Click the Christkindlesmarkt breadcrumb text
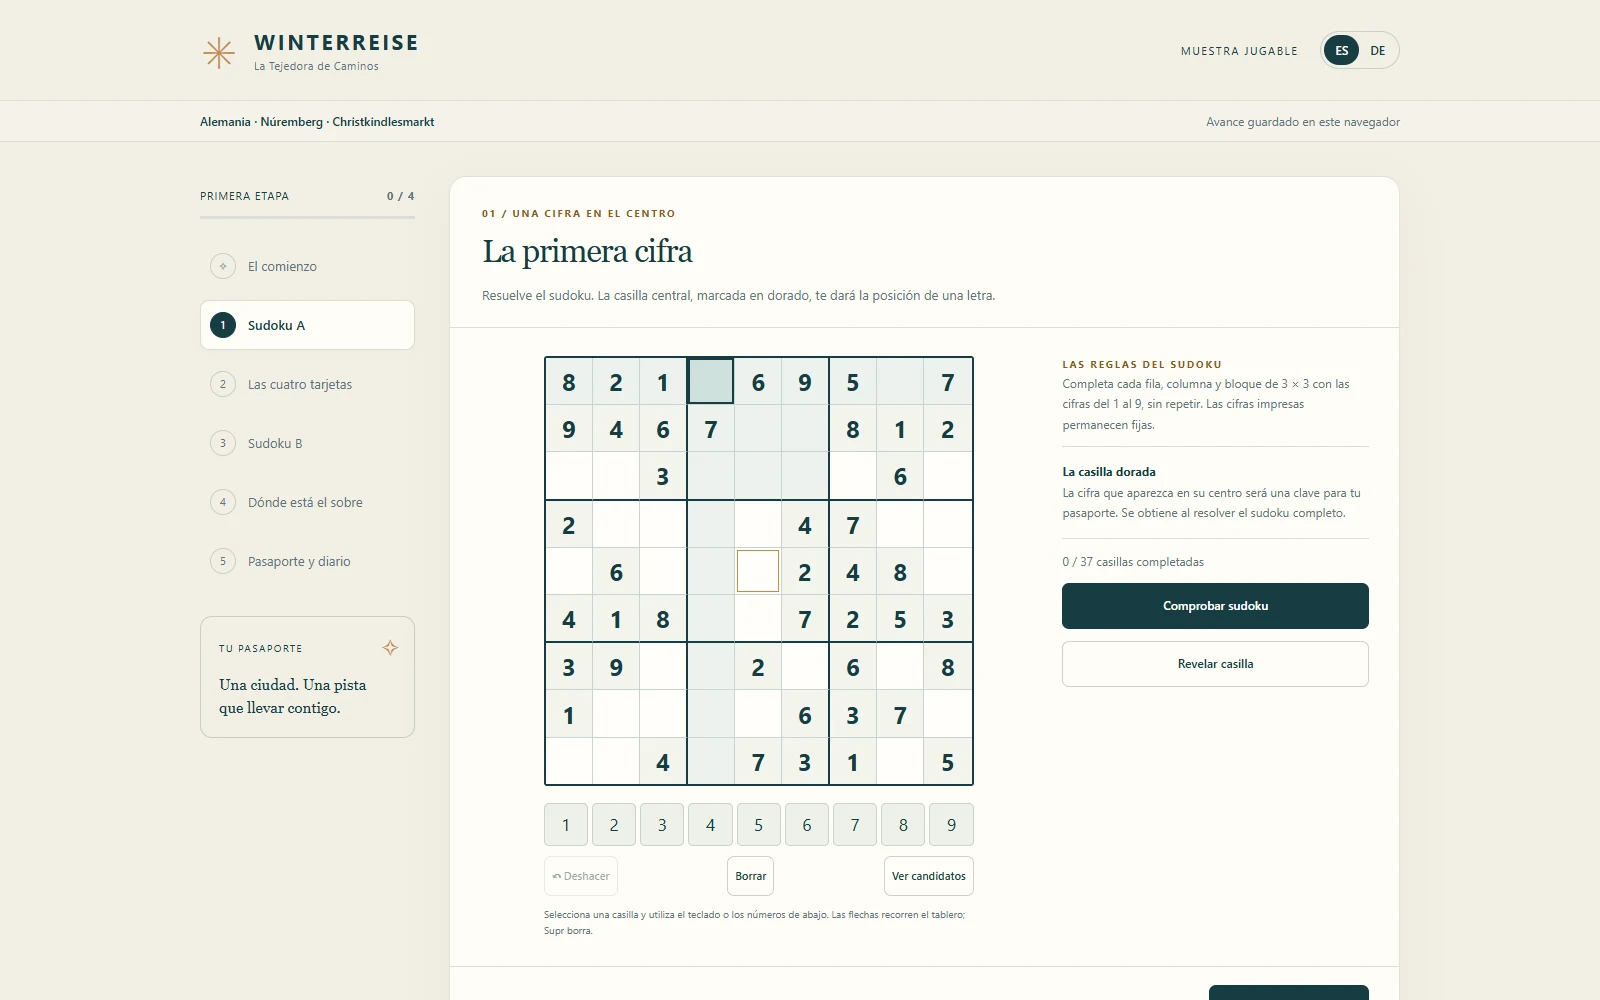The height and width of the screenshot is (1000, 1600). click(x=383, y=122)
